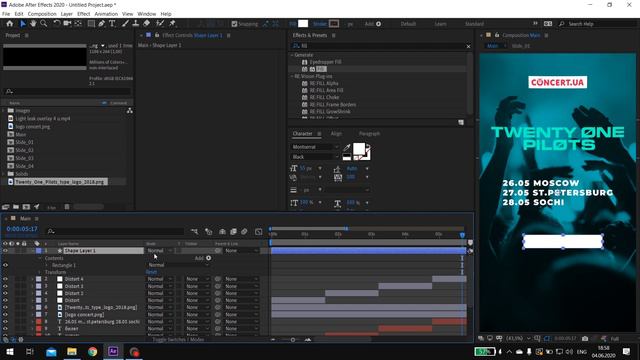Click Toggle Switches / Modes button
Viewport: 640px width, 360px height.
coord(178,340)
